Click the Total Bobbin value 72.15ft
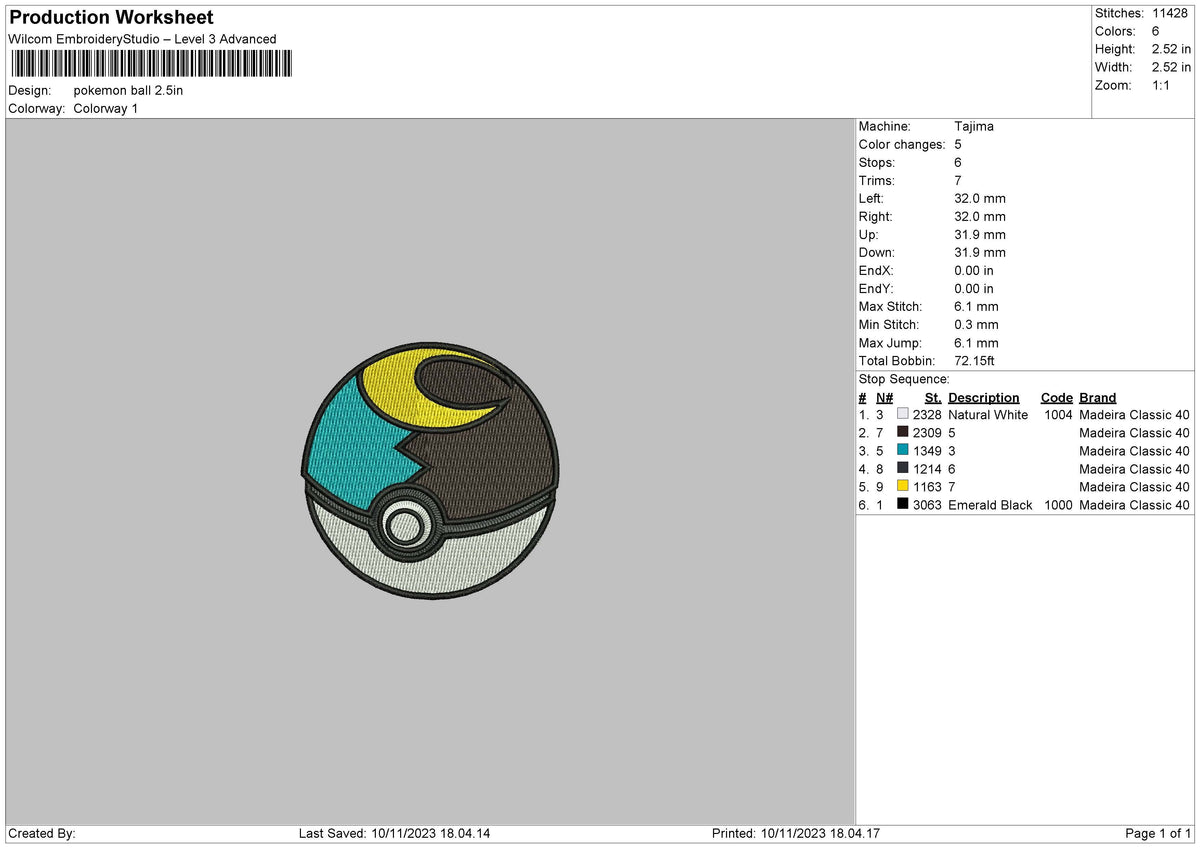 click(x=975, y=360)
